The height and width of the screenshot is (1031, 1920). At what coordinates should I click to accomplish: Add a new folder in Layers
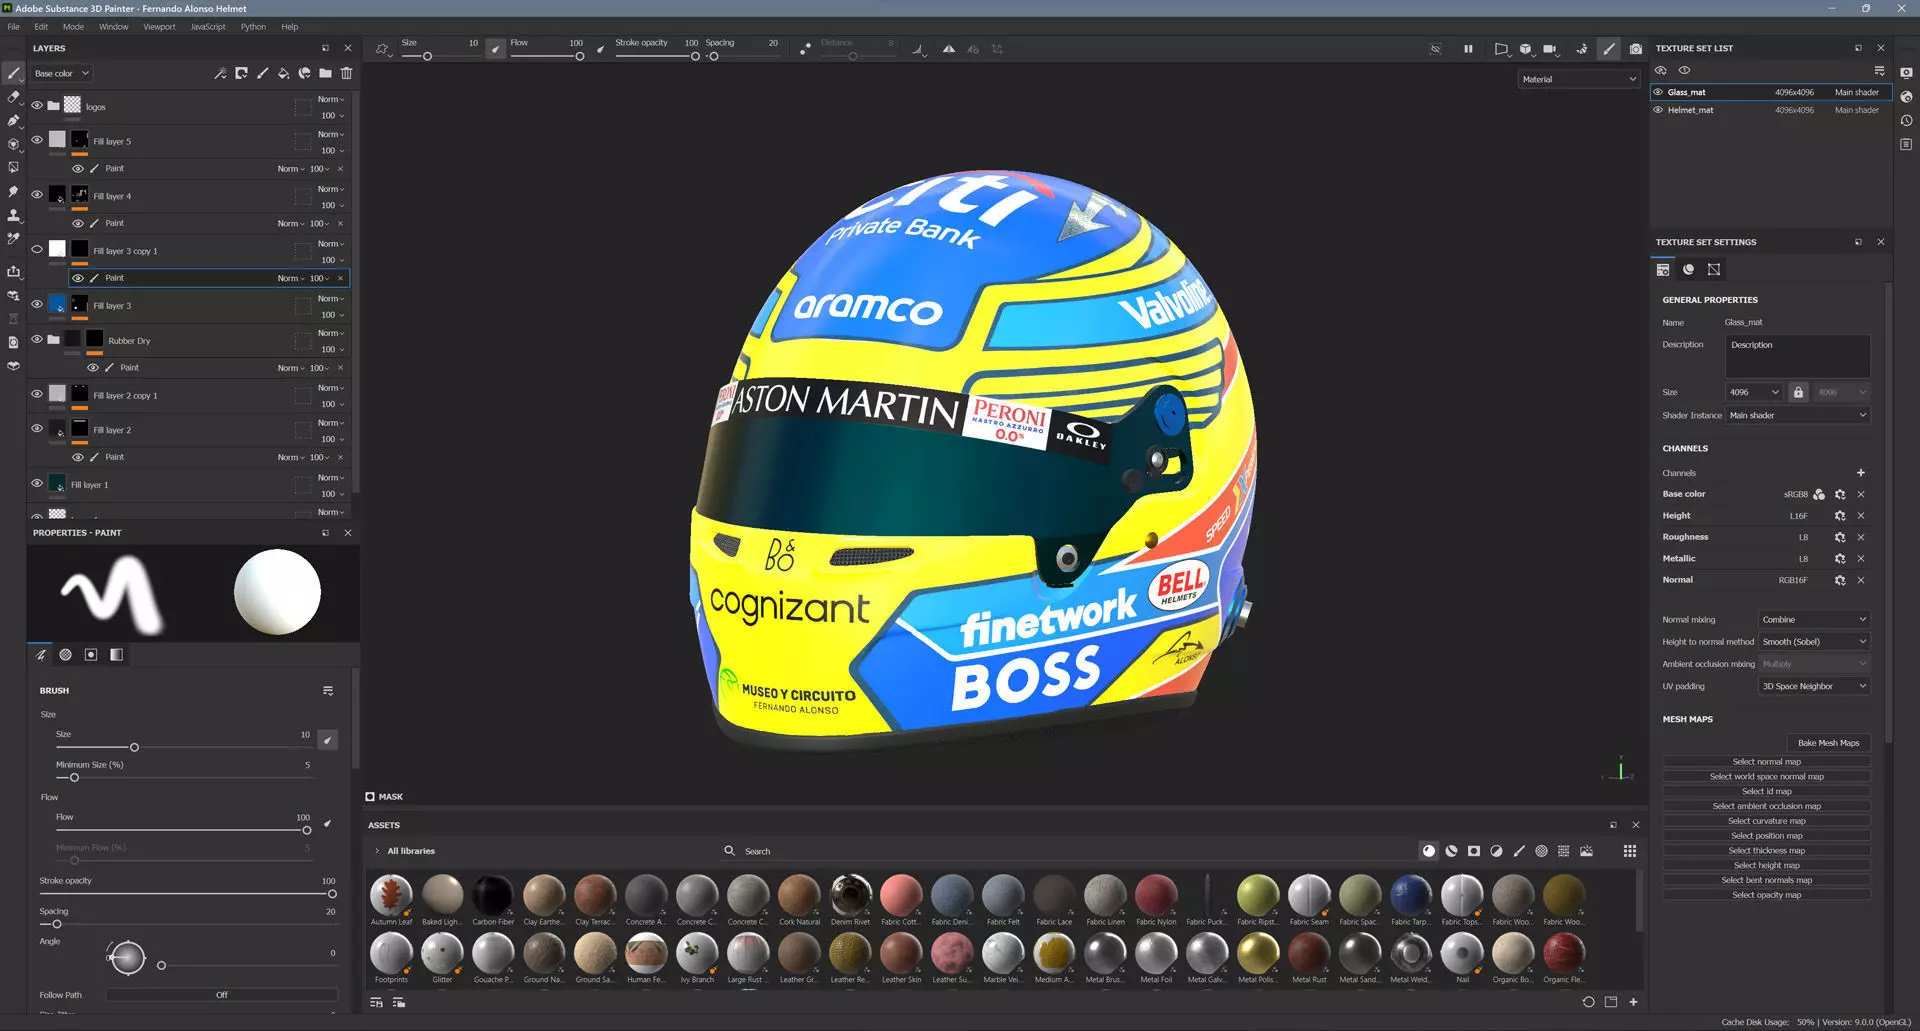(325, 73)
